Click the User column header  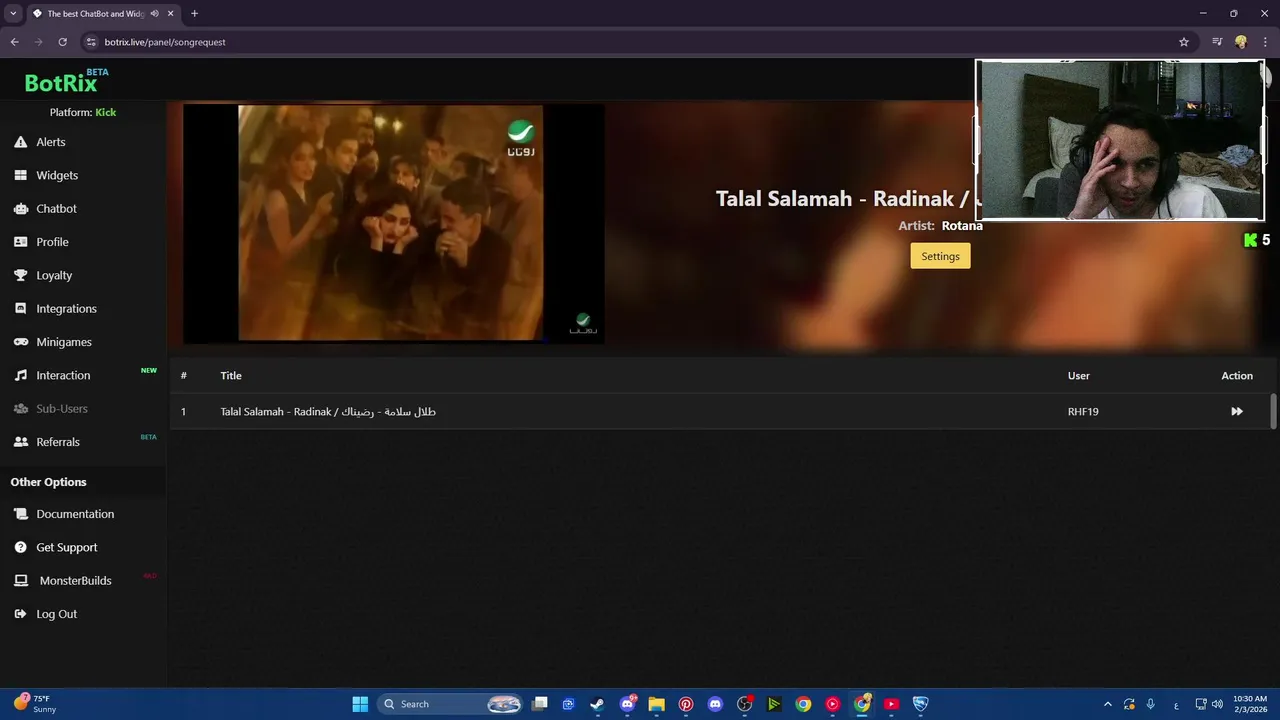(1079, 375)
